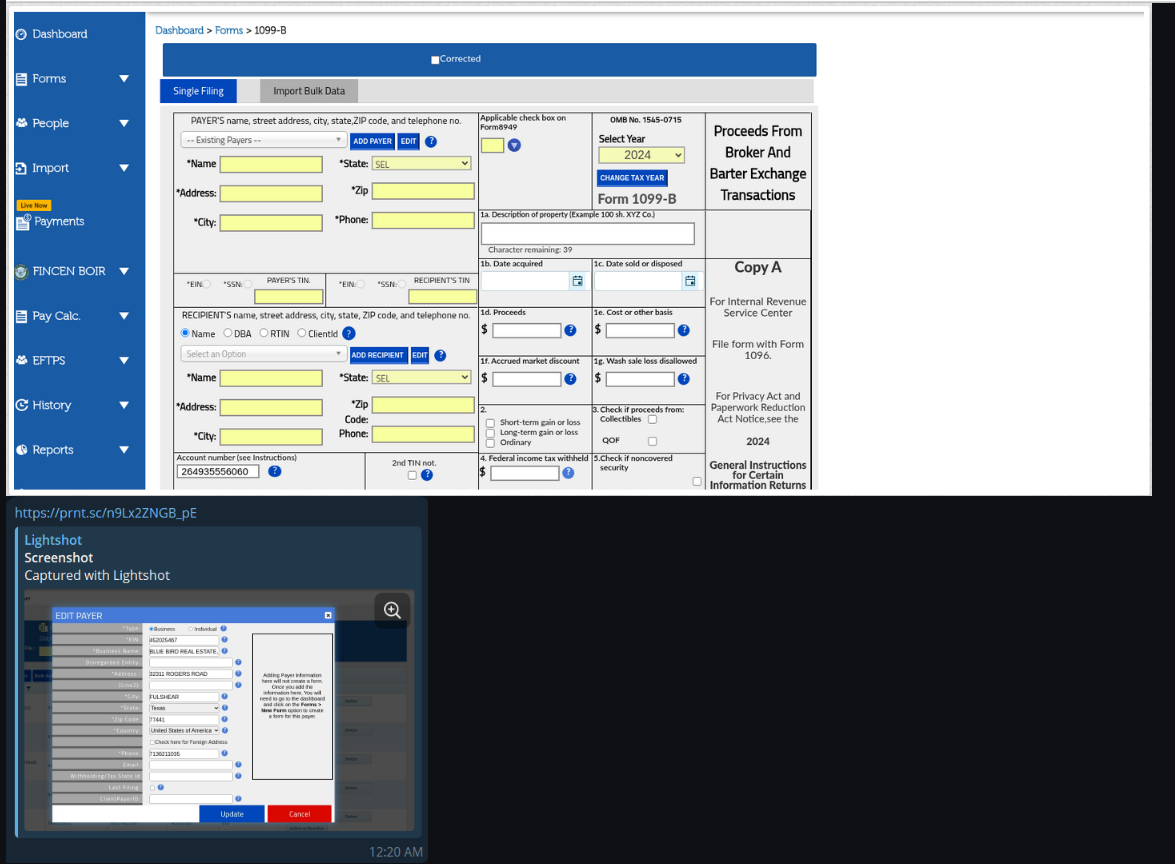
Task: Open the Select Year dropdown showing 2024
Action: [641, 155]
